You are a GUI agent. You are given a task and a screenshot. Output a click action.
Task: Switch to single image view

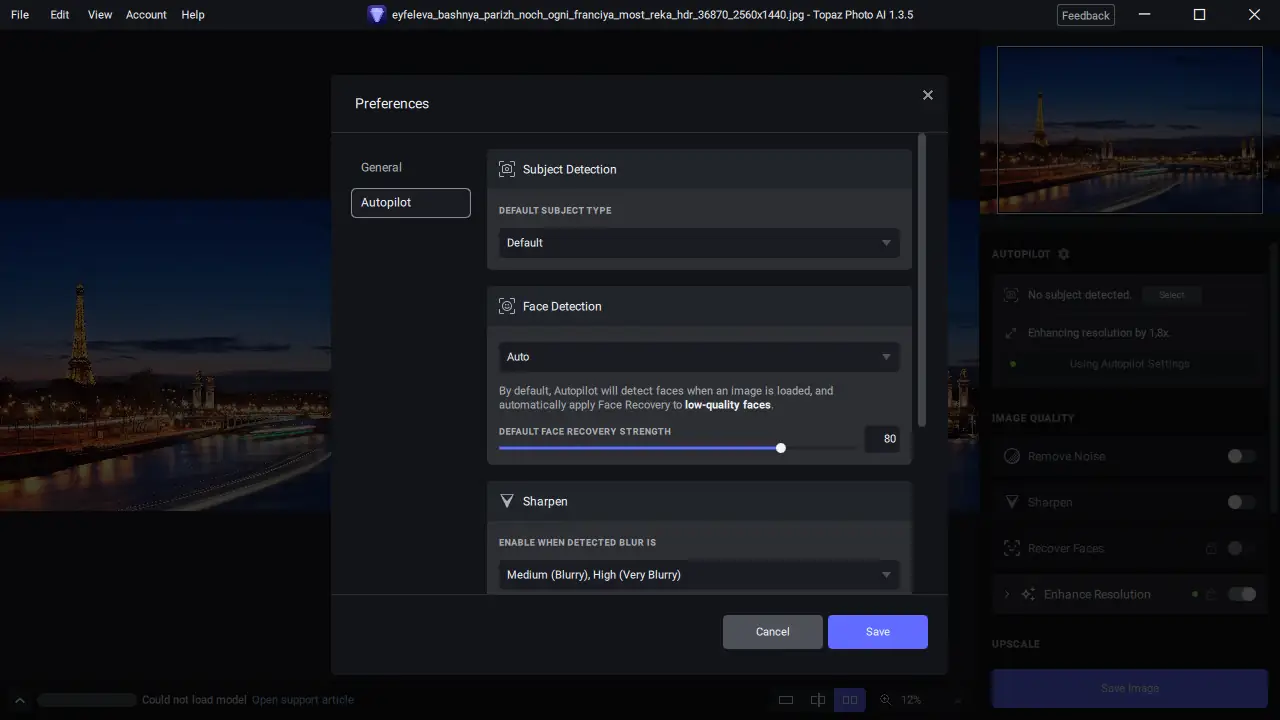point(786,700)
